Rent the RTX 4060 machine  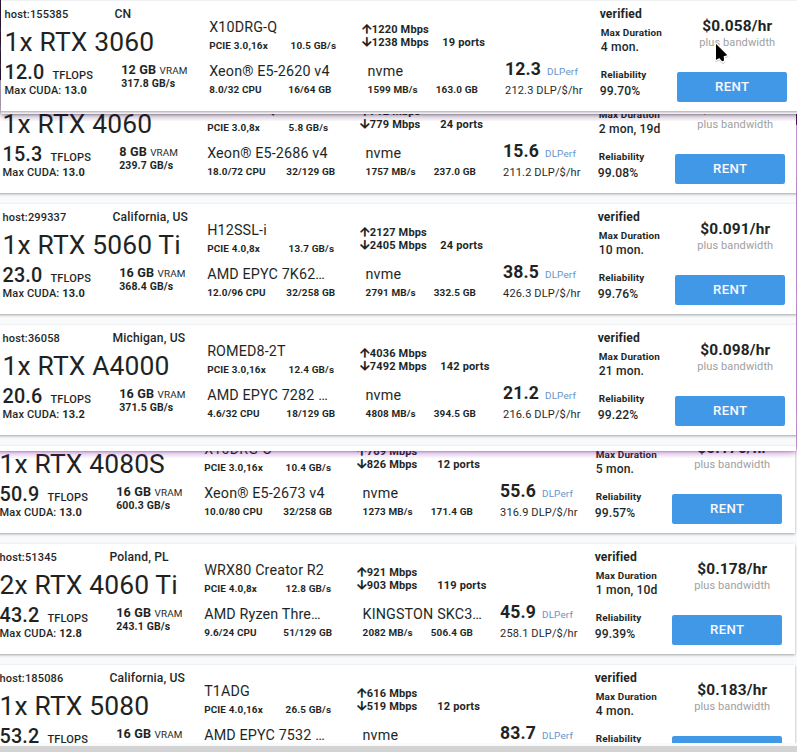pos(729,169)
